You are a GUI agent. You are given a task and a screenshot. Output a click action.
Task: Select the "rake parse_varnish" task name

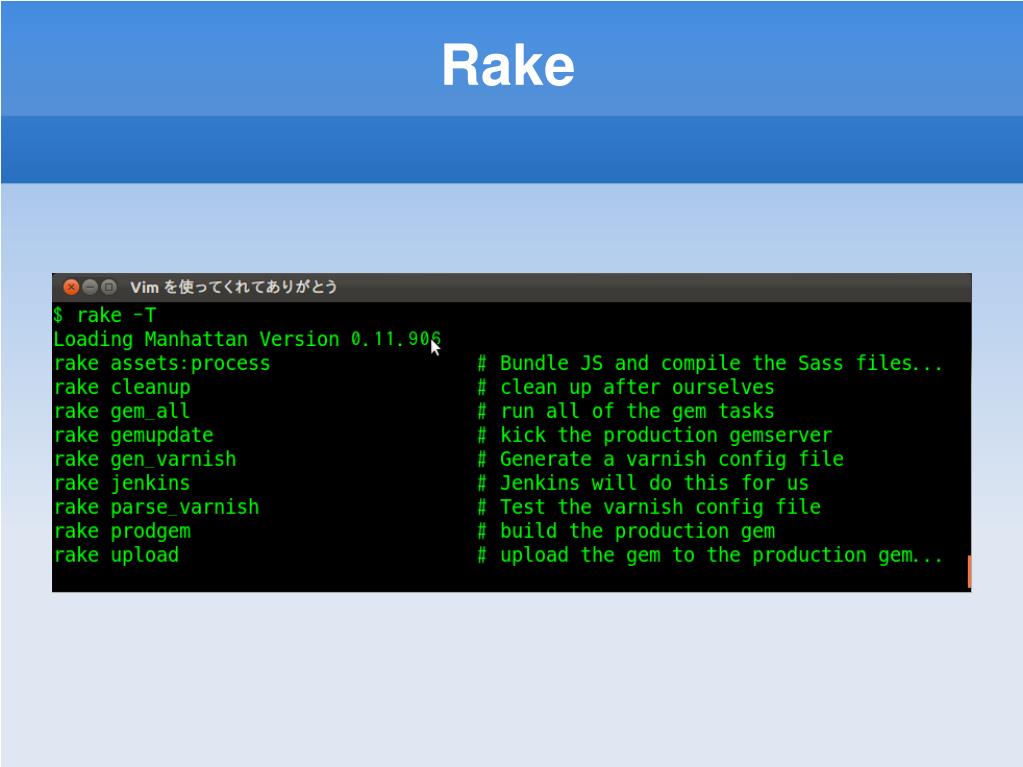click(x=157, y=507)
